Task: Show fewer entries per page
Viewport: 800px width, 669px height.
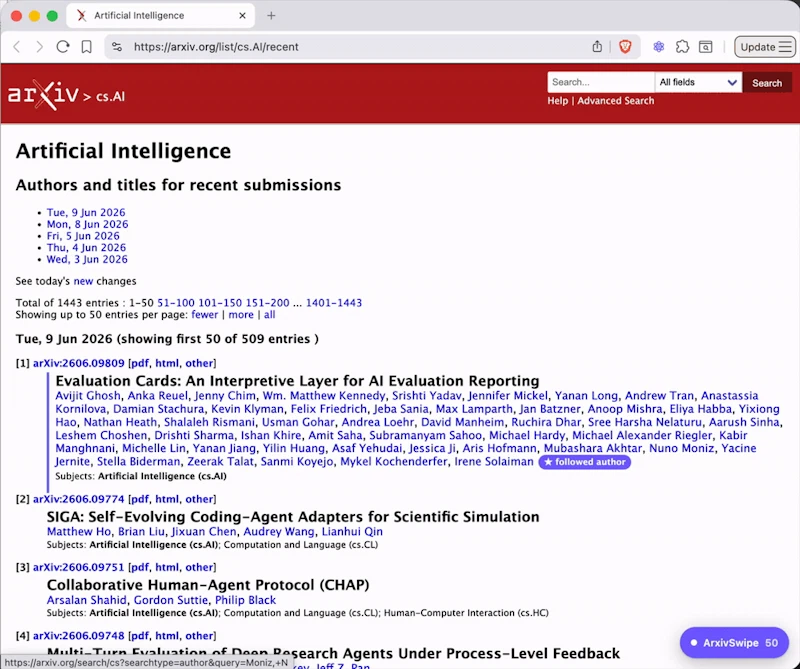Action: tap(205, 314)
